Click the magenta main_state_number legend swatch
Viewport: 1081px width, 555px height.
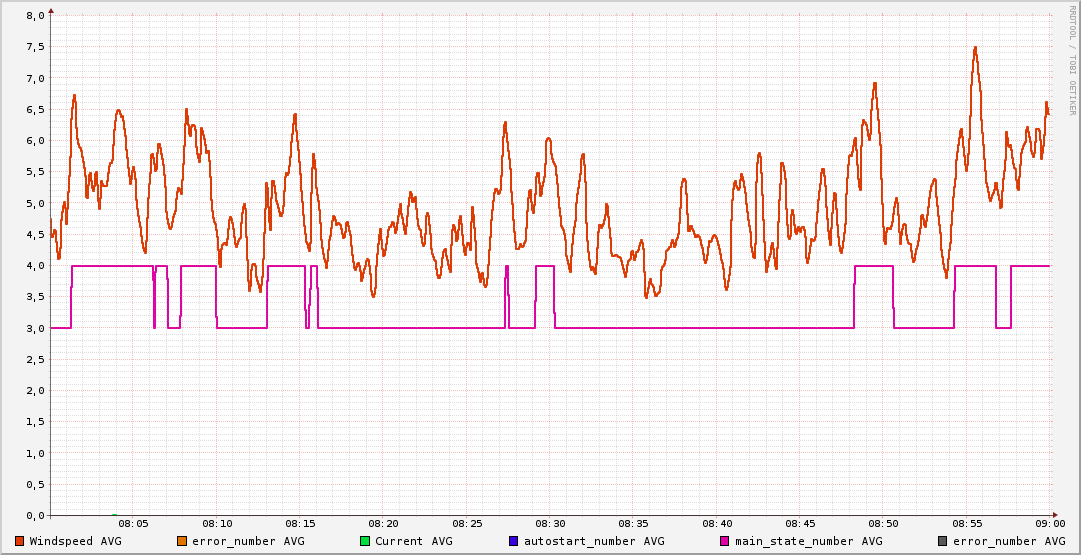[x=725, y=541]
